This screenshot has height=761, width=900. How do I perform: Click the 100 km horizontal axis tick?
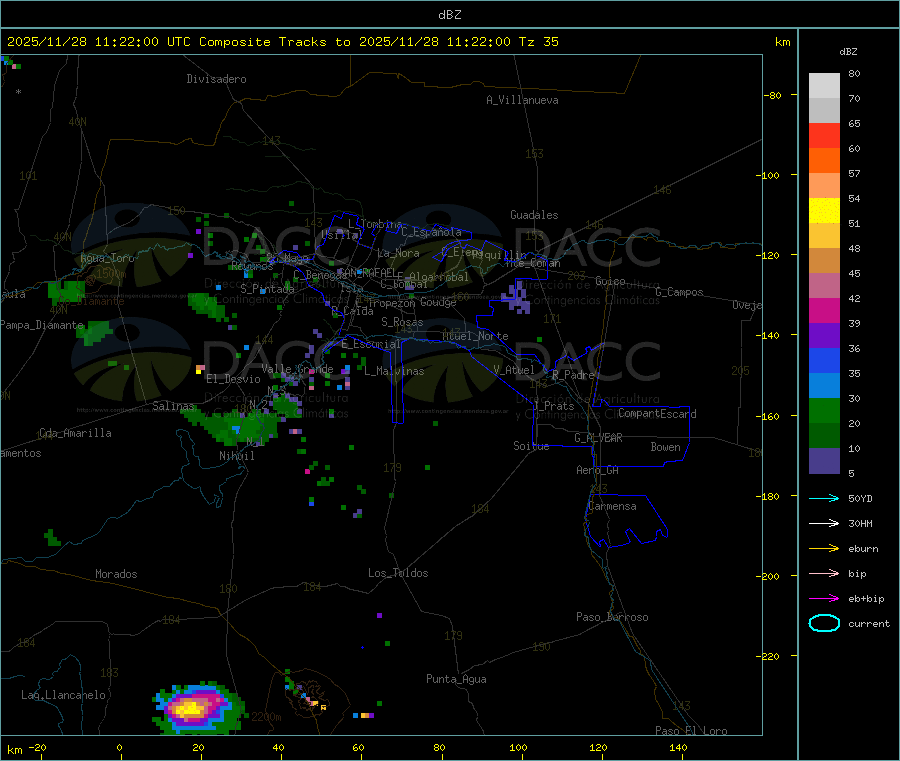[x=518, y=747]
